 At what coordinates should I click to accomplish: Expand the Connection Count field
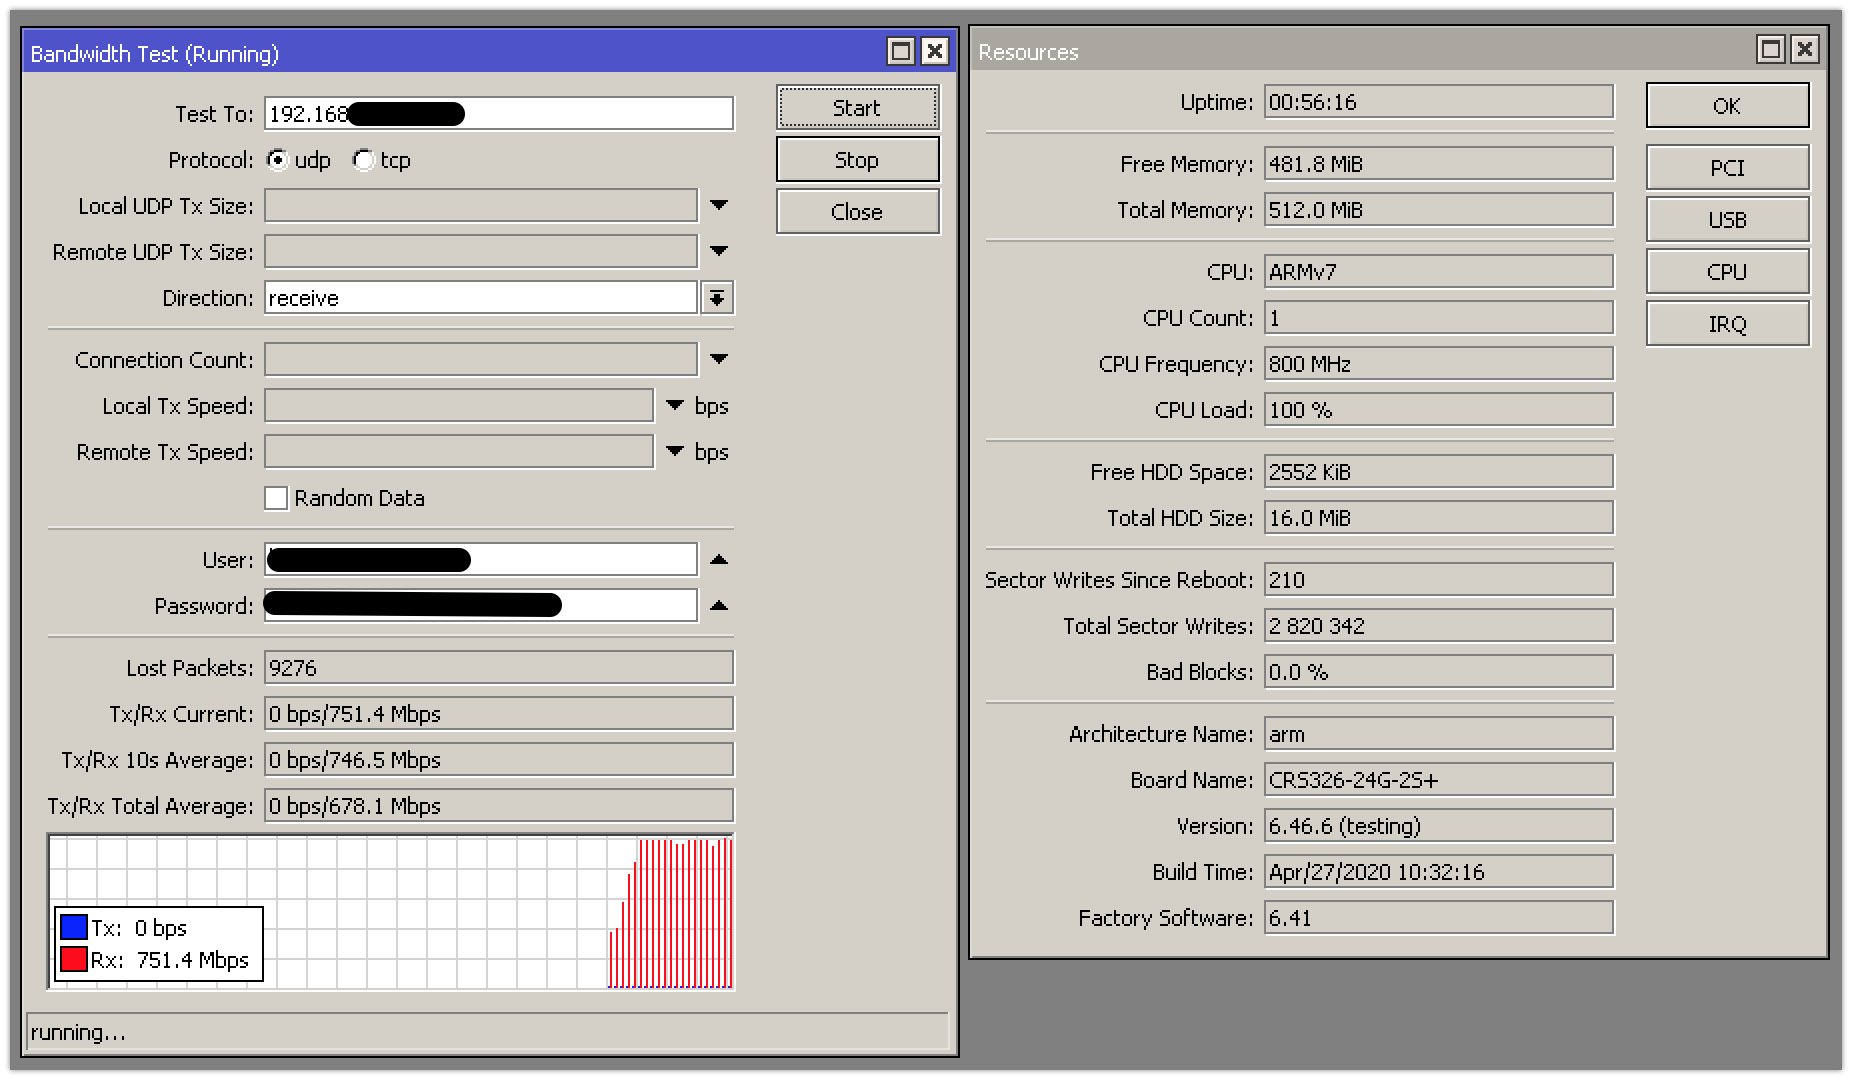click(x=718, y=360)
